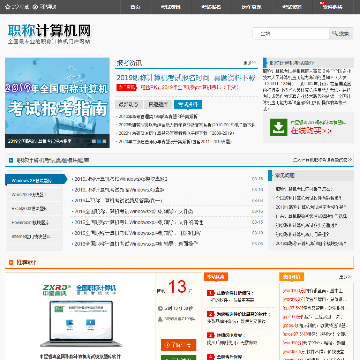The height and width of the screenshot is (360, 360).
Task: Select the blue active tab under headline
Action: click(x=188, y=104)
